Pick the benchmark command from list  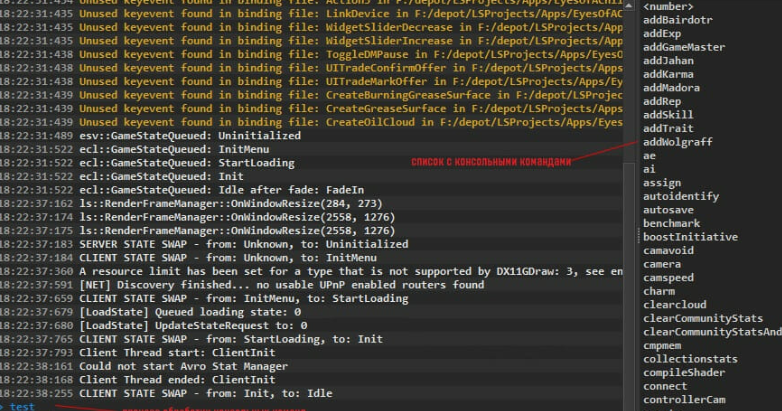pos(671,223)
